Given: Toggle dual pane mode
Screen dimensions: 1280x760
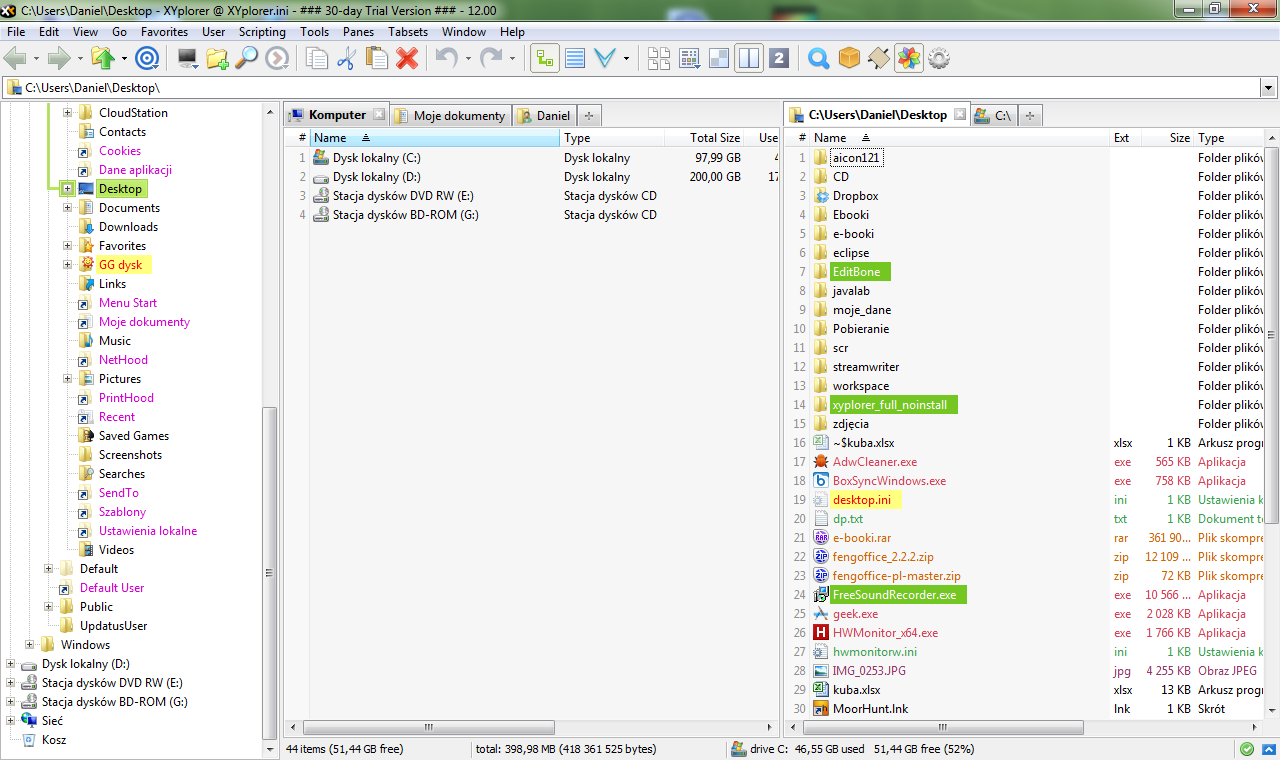Looking at the screenshot, I should (x=749, y=59).
